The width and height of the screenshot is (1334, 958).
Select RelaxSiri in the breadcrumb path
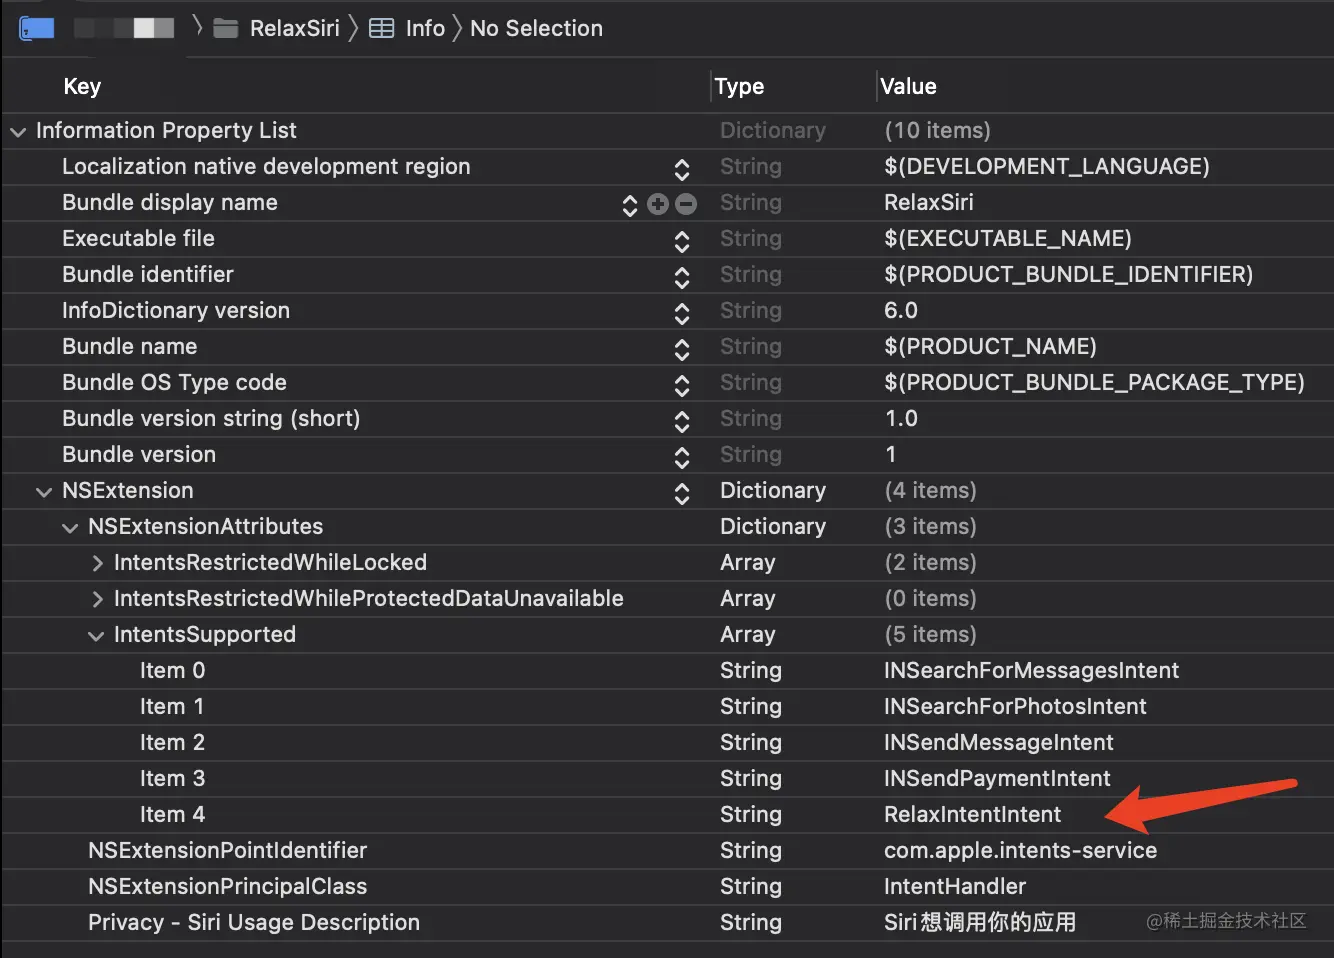pyautogui.click(x=294, y=28)
